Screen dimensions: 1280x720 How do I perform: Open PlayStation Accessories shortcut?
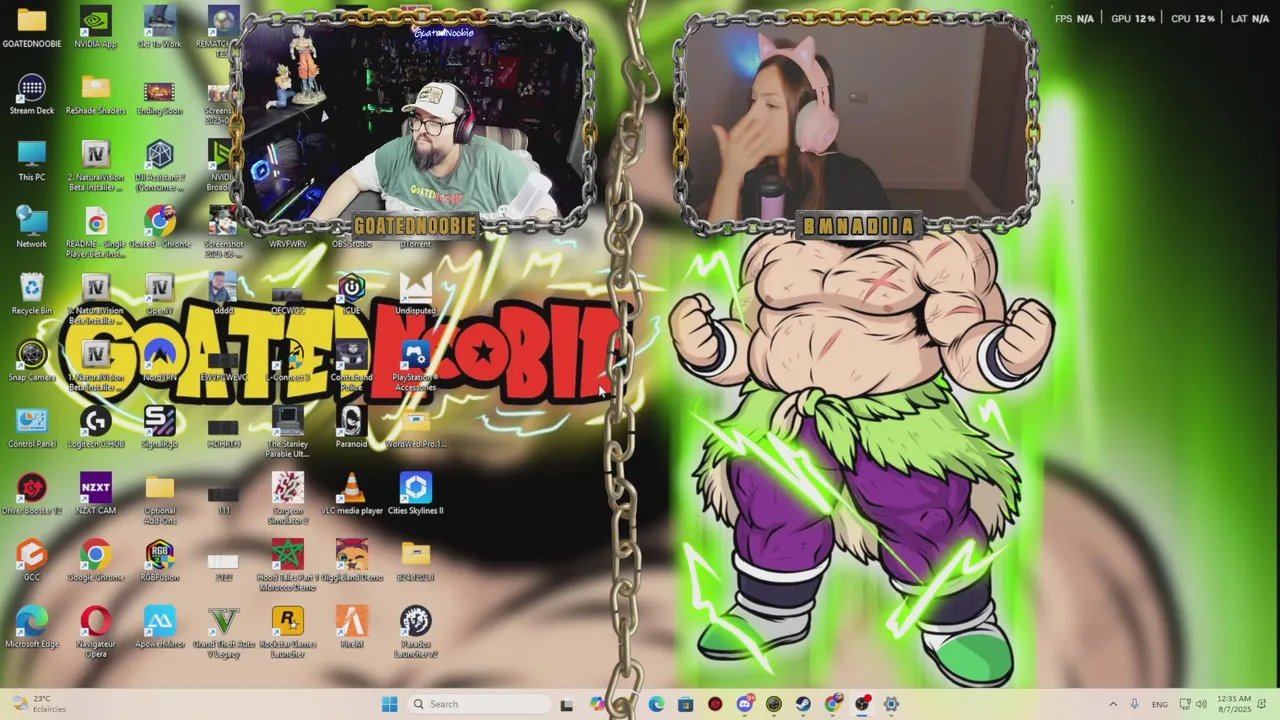click(x=415, y=365)
